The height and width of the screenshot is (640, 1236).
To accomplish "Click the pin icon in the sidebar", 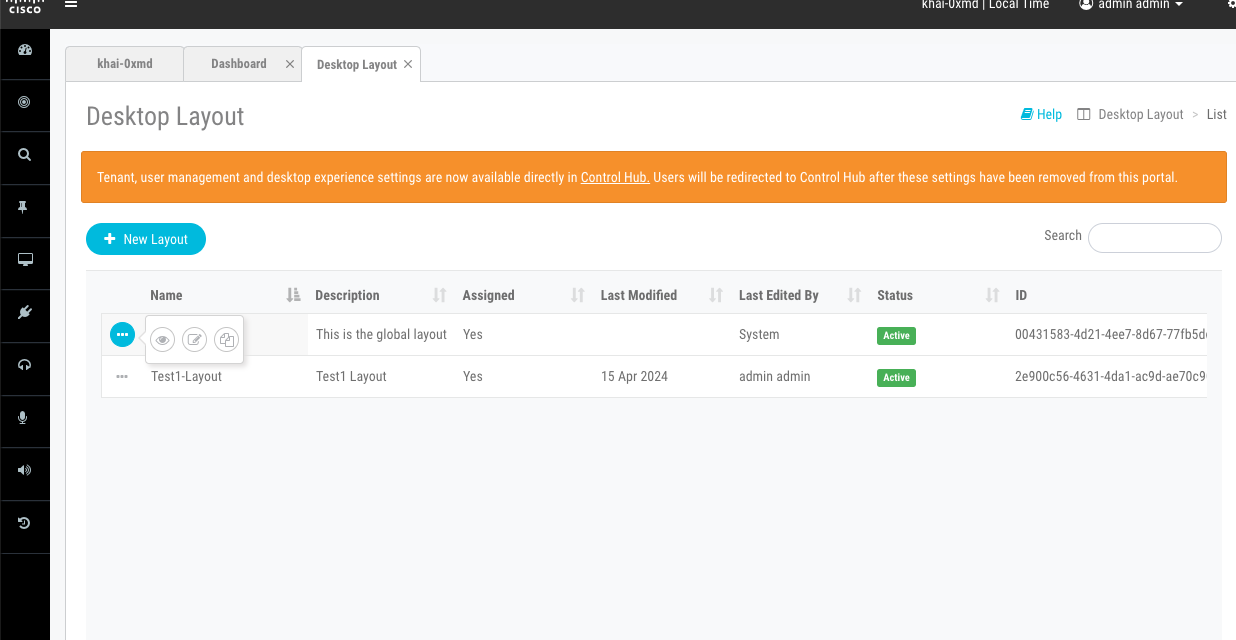I will (x=23, y=210).
